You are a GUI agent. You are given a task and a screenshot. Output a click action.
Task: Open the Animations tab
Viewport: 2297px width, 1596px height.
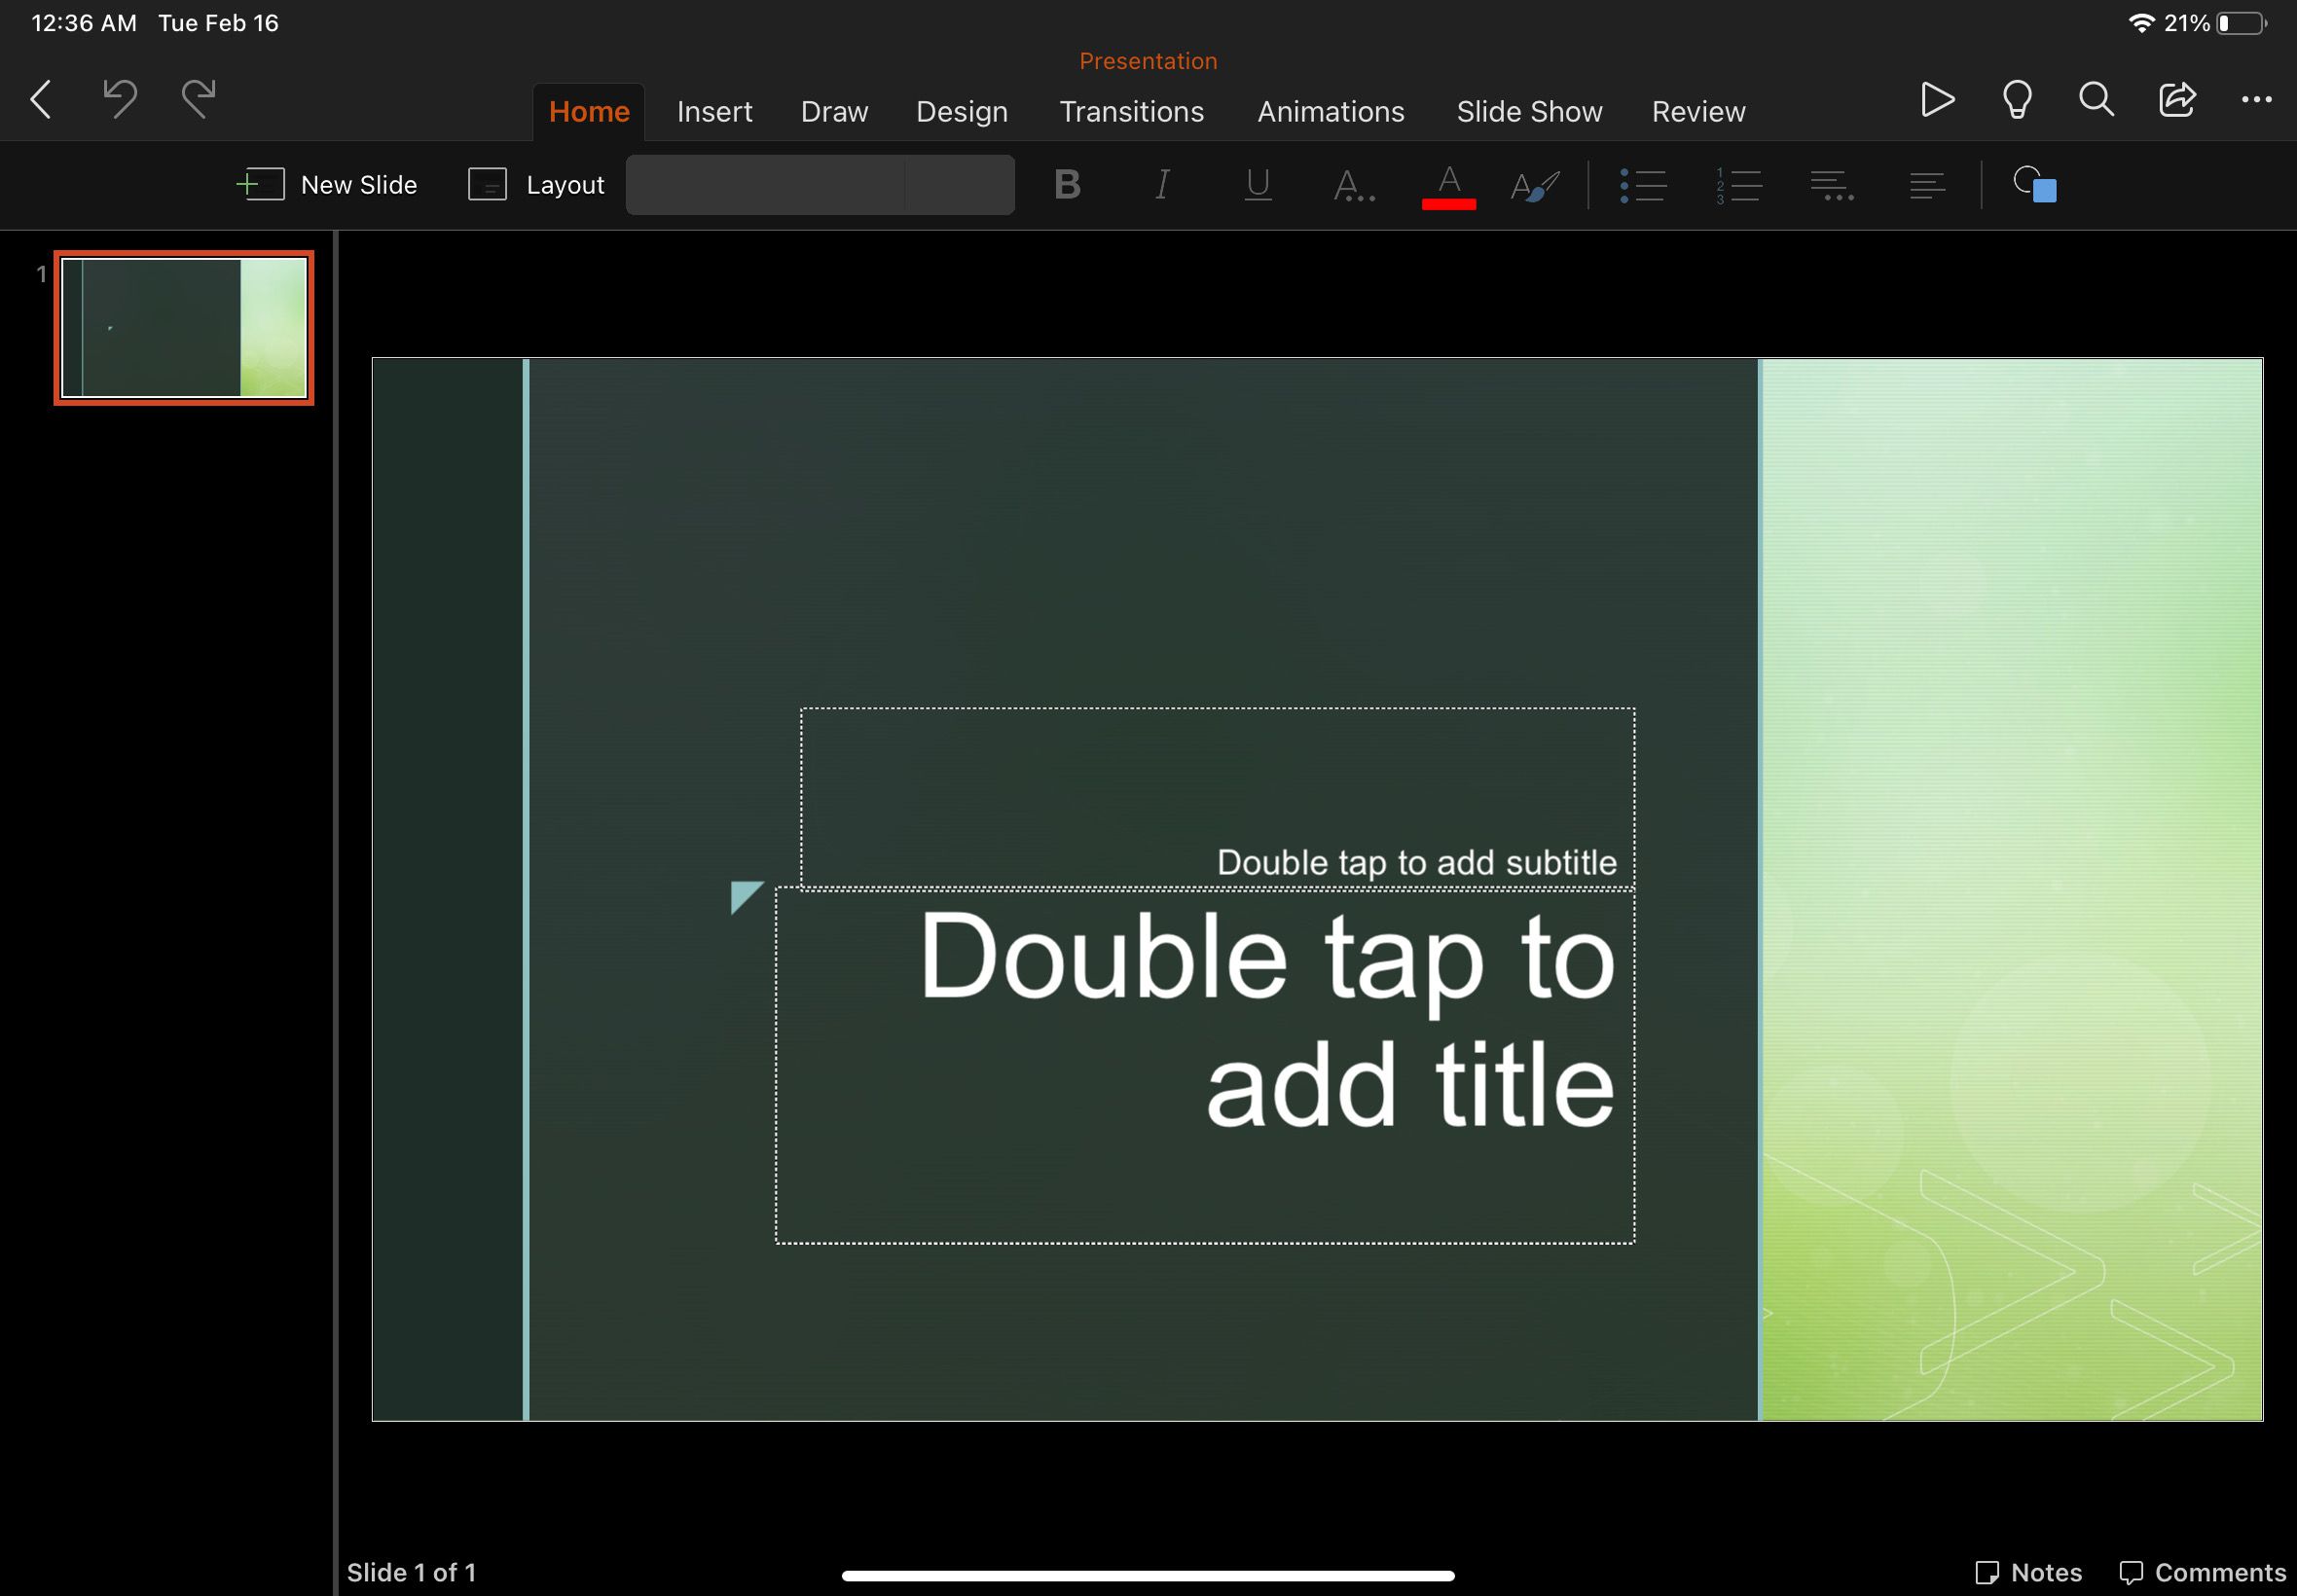click(1331, 110)
